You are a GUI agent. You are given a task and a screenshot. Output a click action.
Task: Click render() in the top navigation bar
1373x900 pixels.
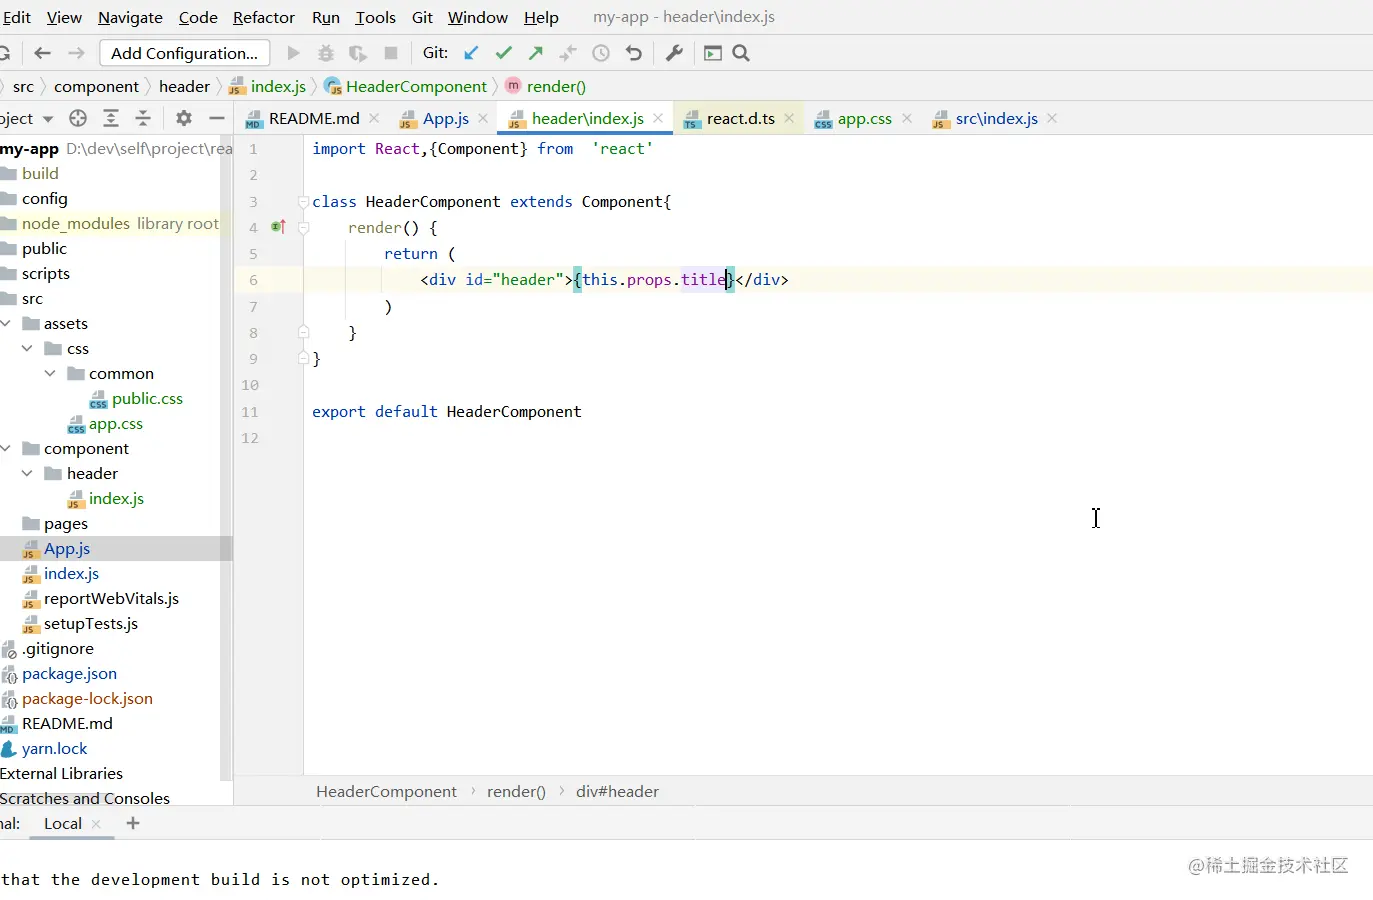click(556, 86)
